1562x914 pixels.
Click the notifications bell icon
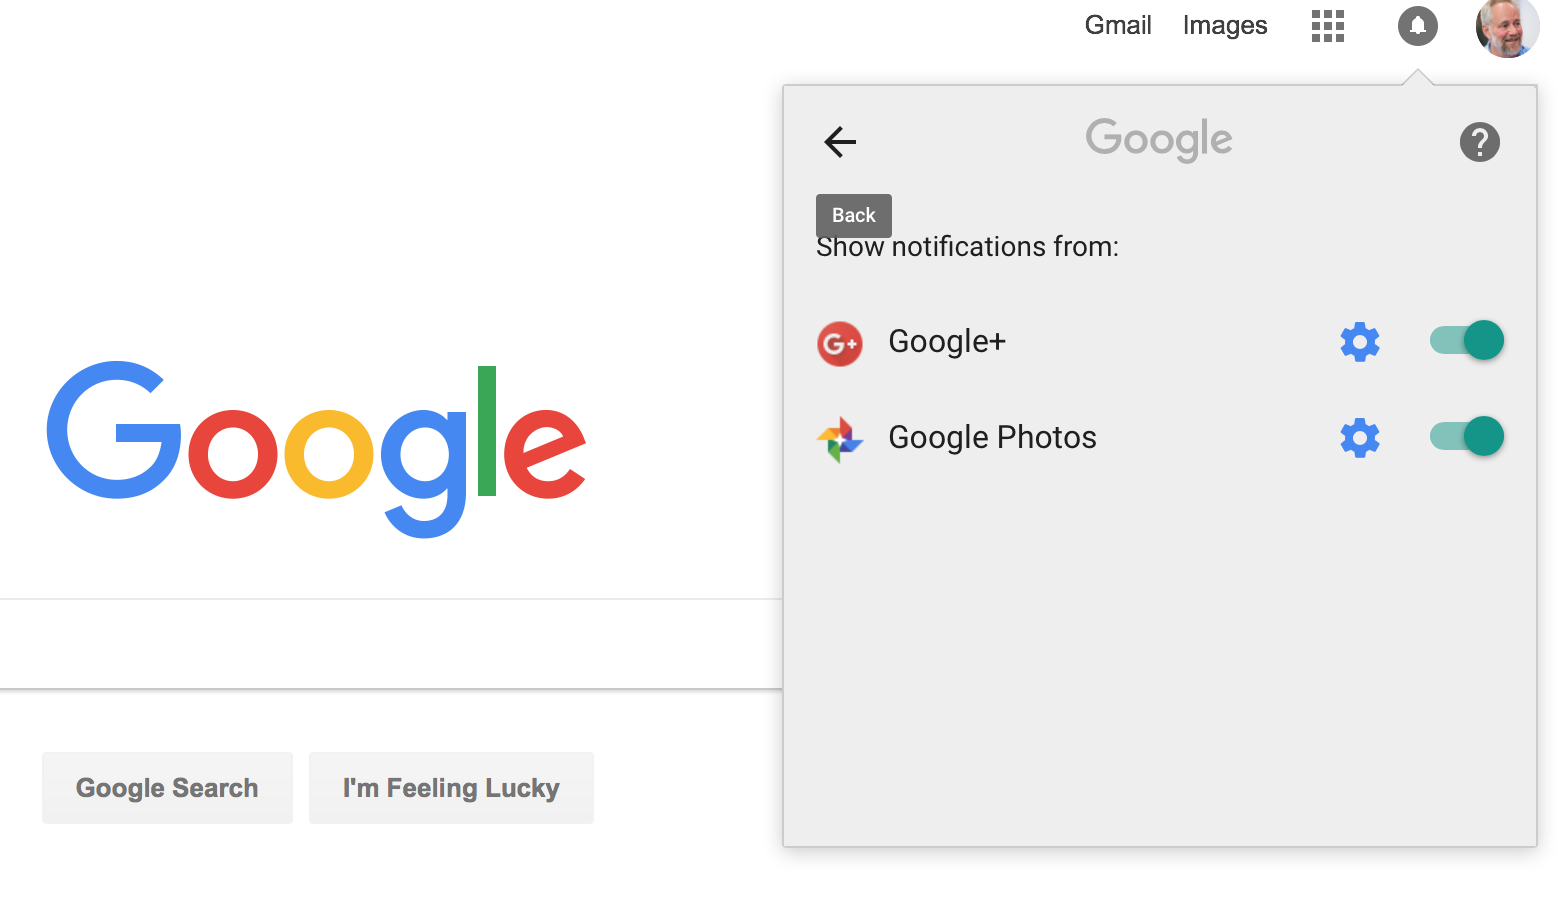pos(1418,26)
